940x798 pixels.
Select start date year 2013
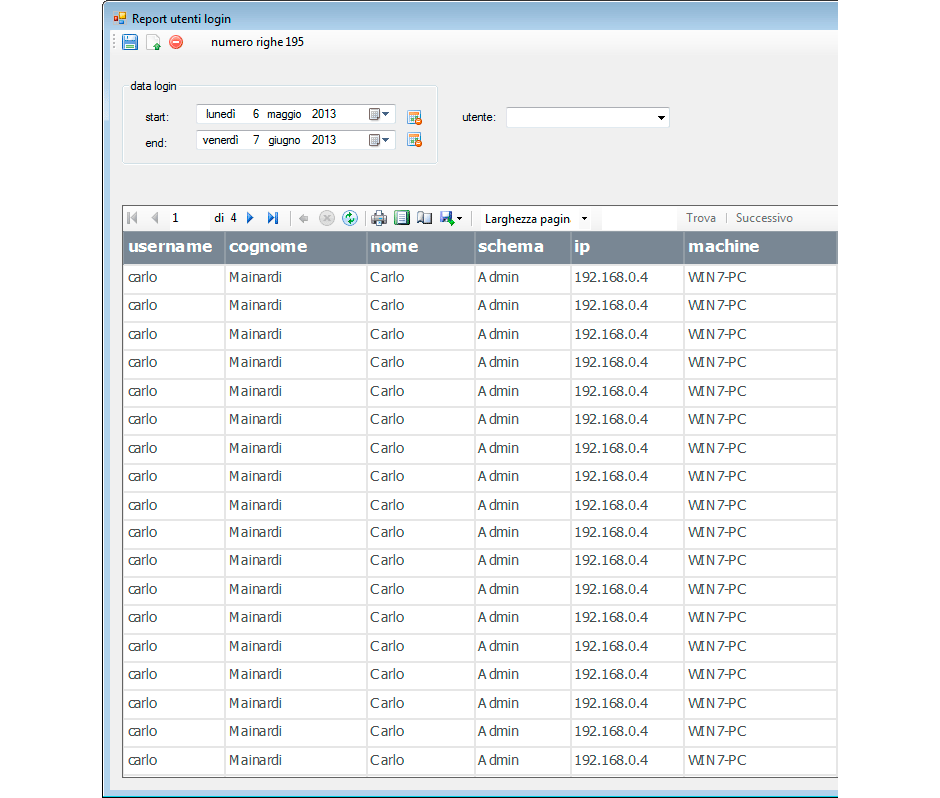(324, 114)
